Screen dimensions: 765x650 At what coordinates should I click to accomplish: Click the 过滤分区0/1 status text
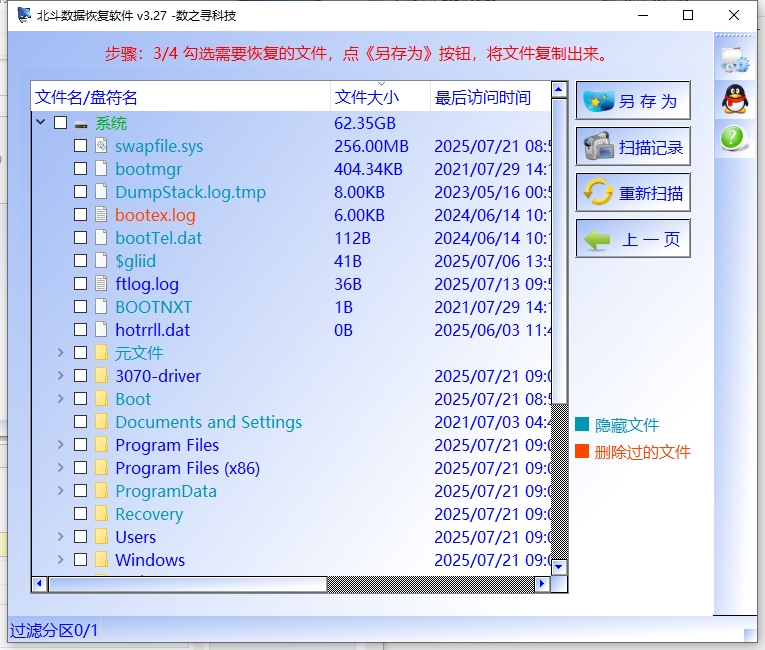pyautogui.click(x=54, y=630)
